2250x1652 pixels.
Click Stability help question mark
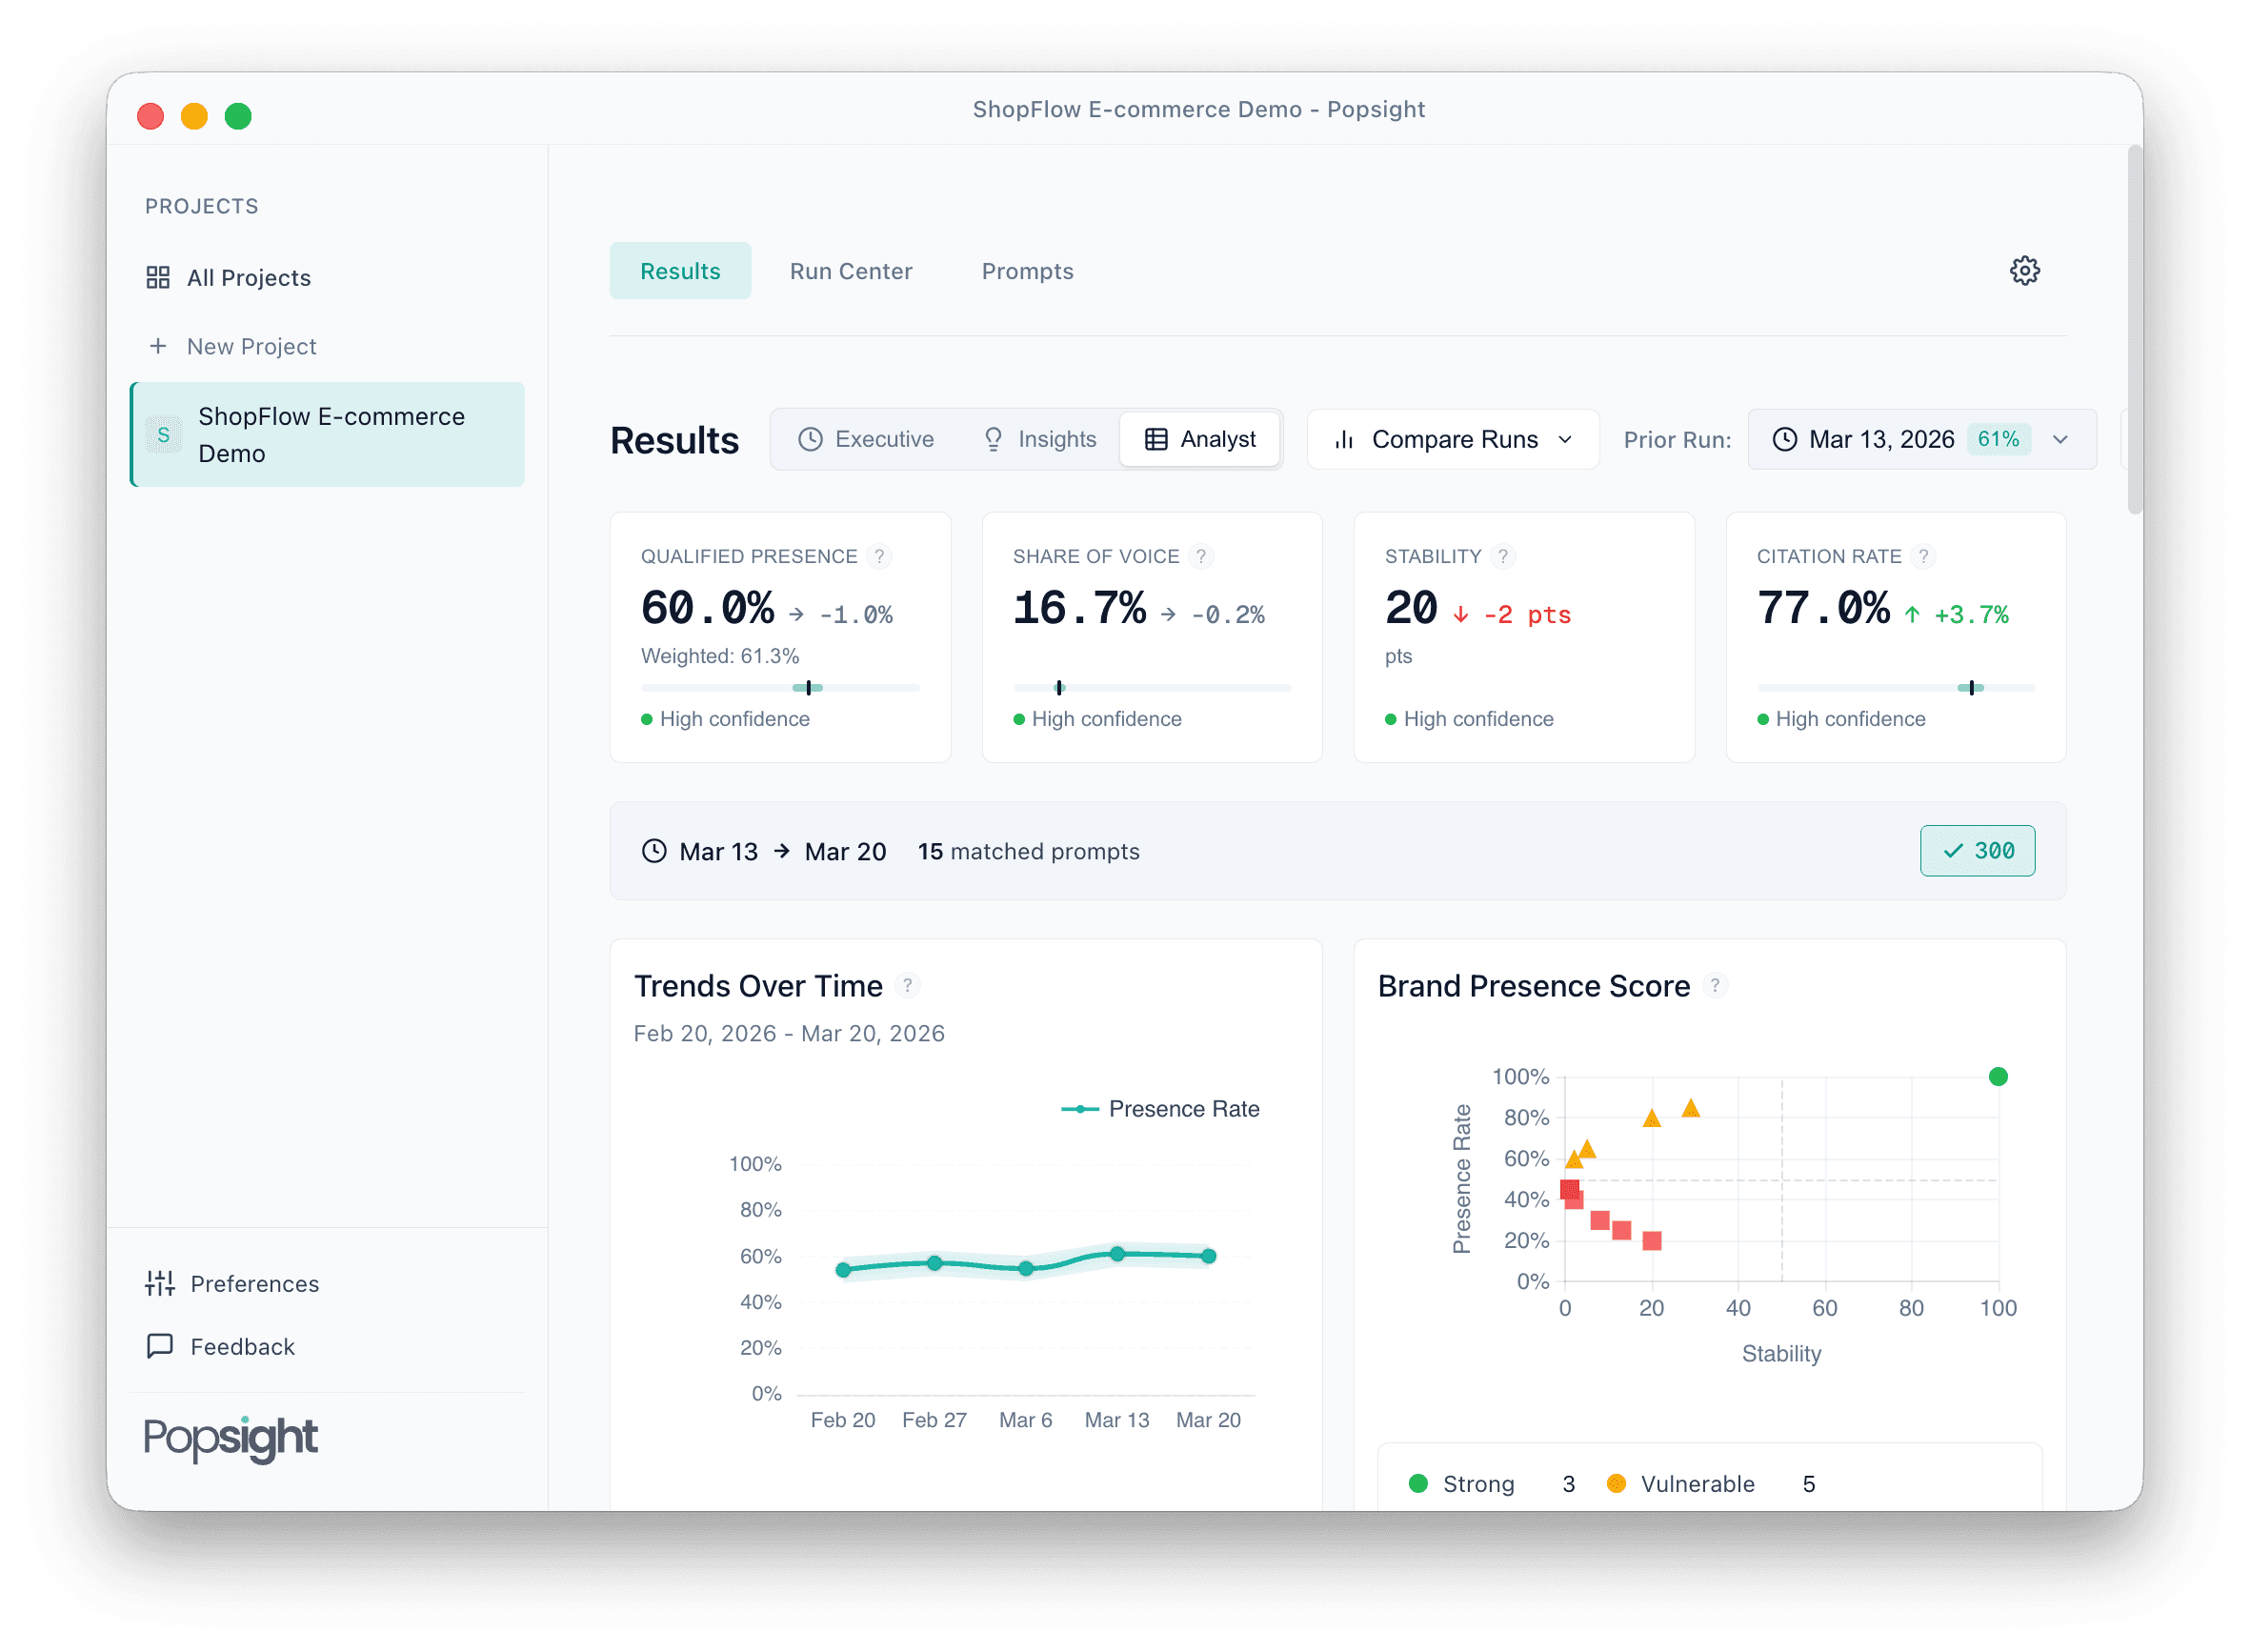tap(1503, 556)
